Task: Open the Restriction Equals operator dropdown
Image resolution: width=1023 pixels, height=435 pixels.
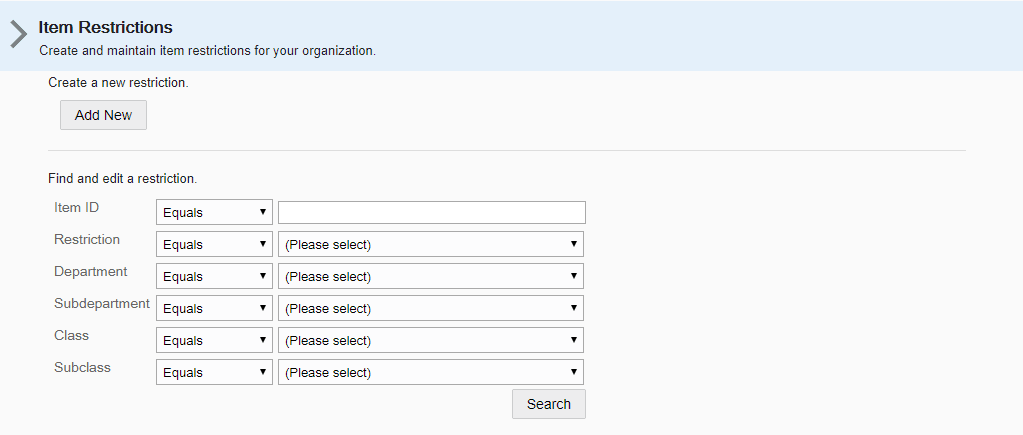Action: click(x=214, y=245)
